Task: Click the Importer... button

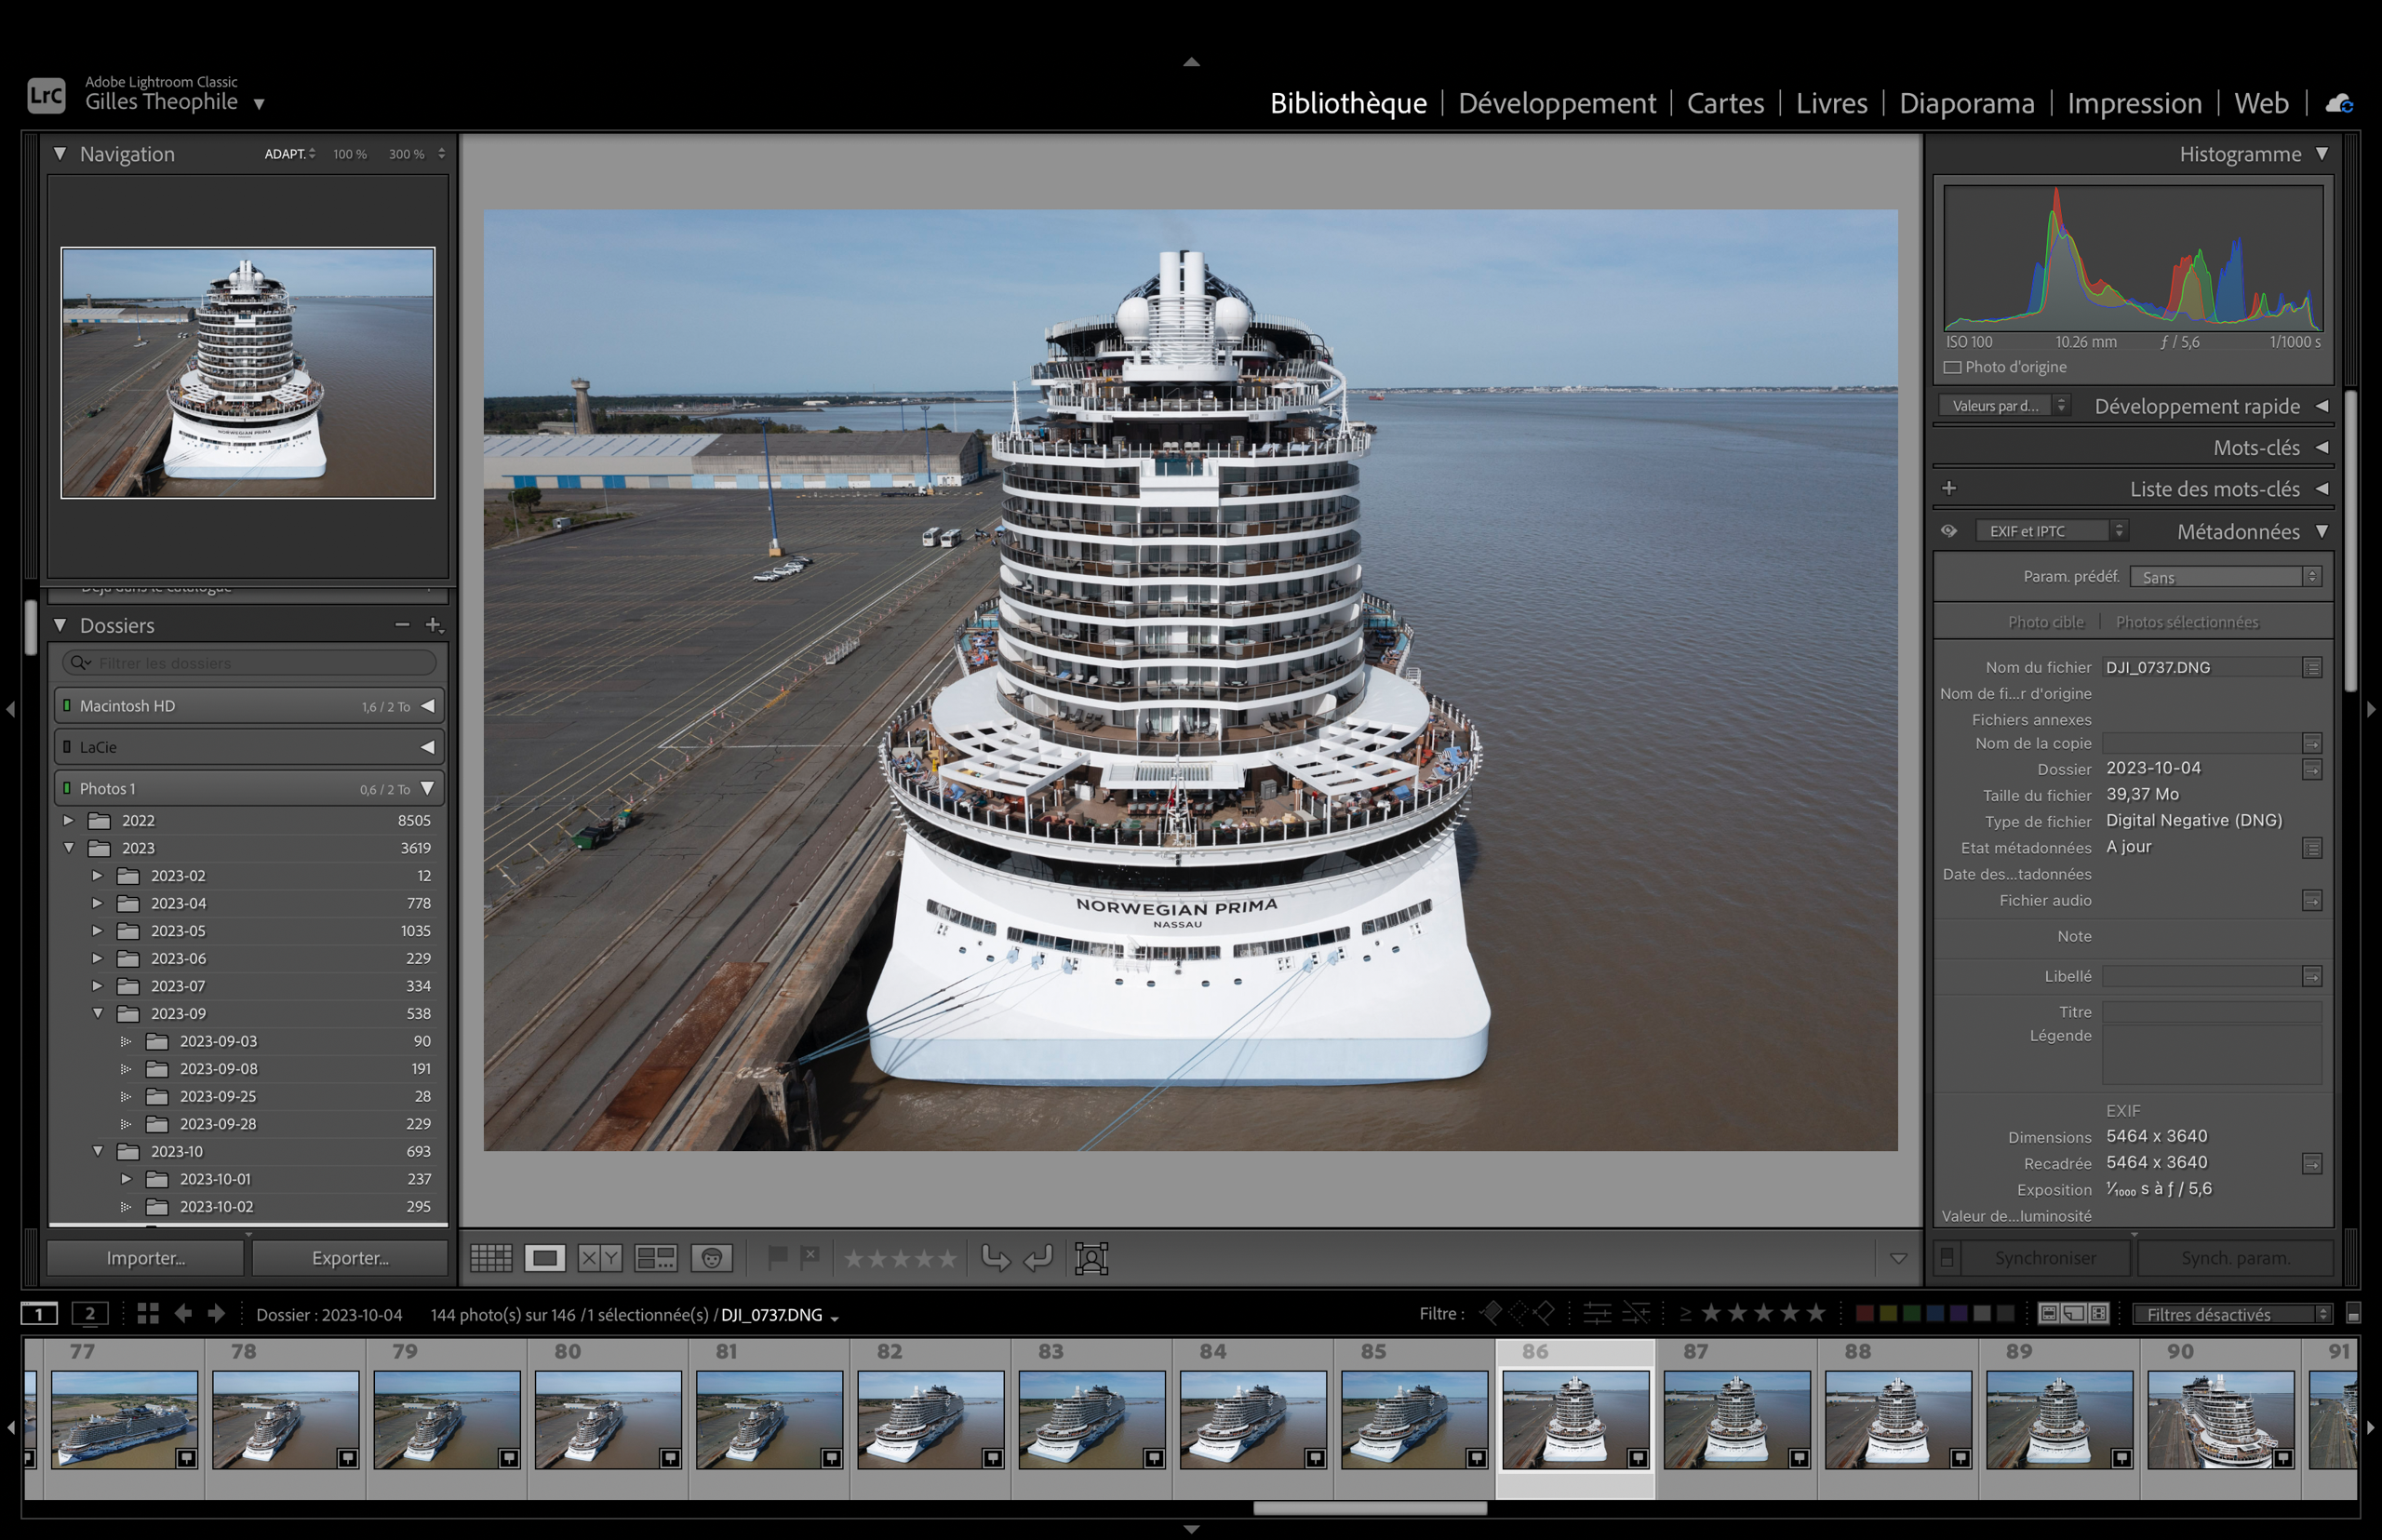Action: pos(146,1258)
